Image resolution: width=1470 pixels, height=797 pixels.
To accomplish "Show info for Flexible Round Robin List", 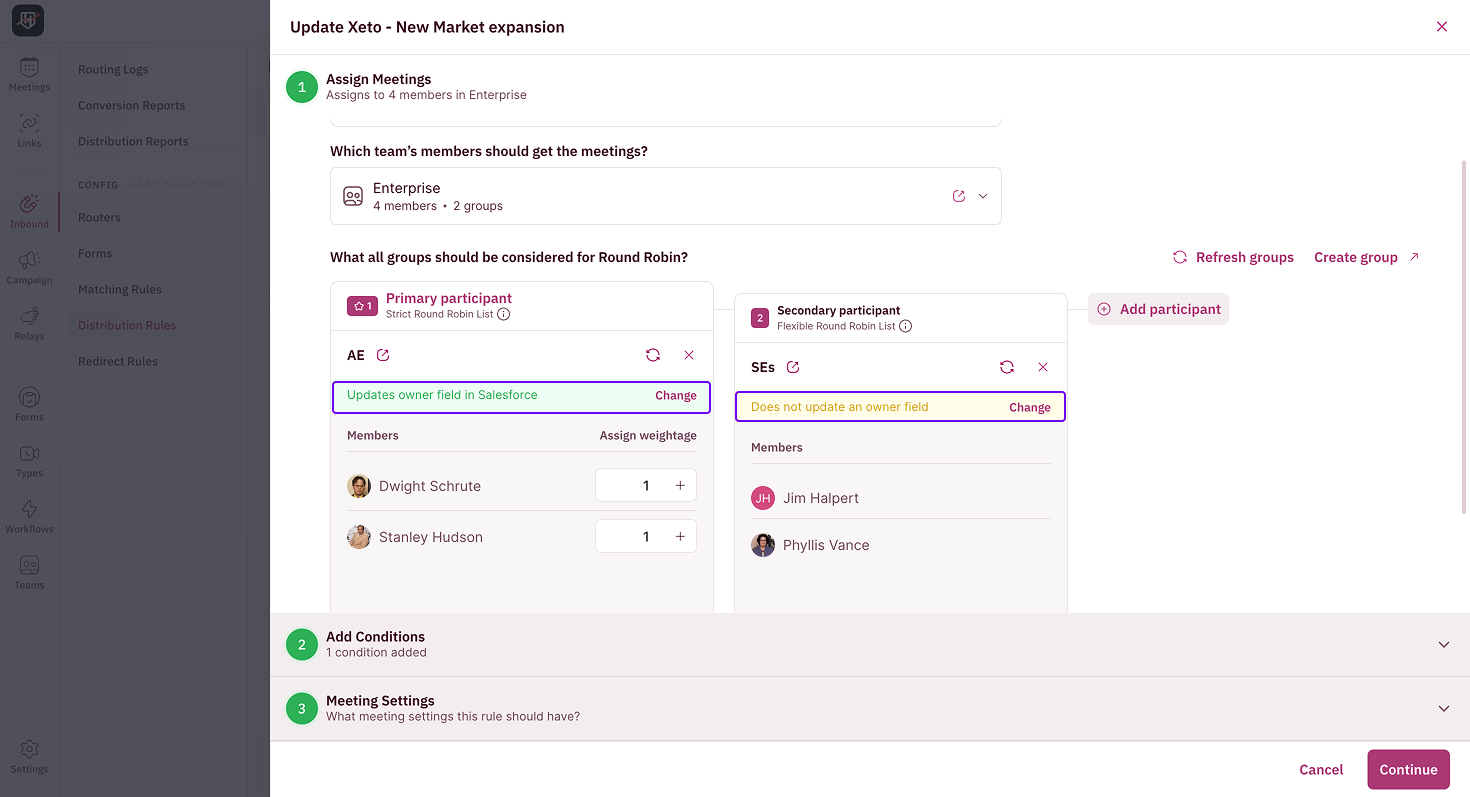I will [x=905, y=326].
